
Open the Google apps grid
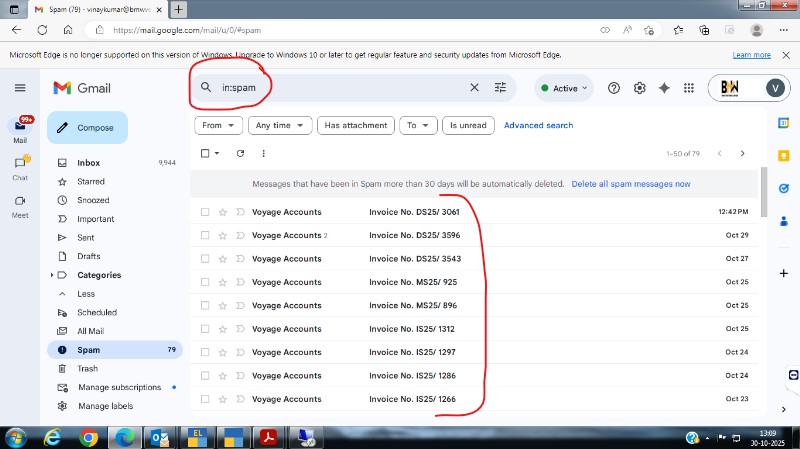689,88
